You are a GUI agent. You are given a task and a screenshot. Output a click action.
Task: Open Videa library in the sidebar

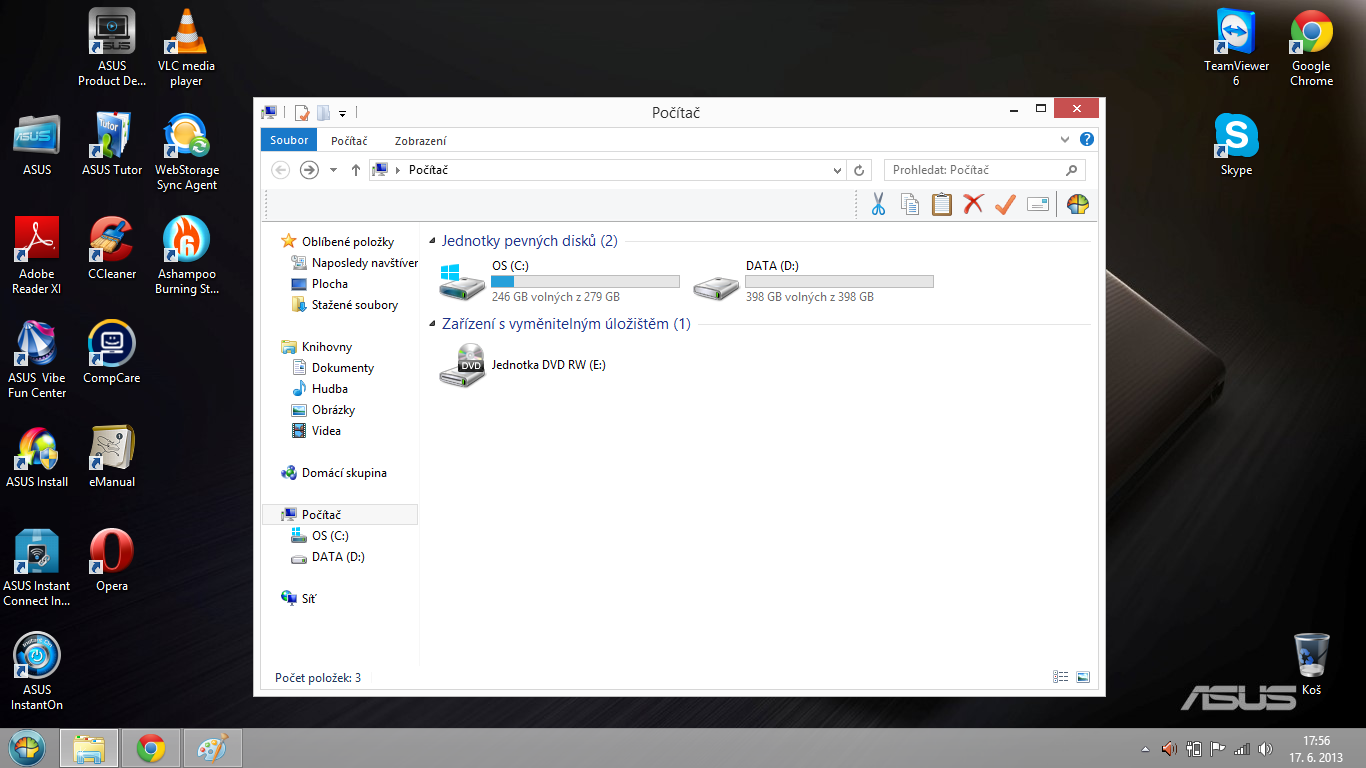point(316,431)
